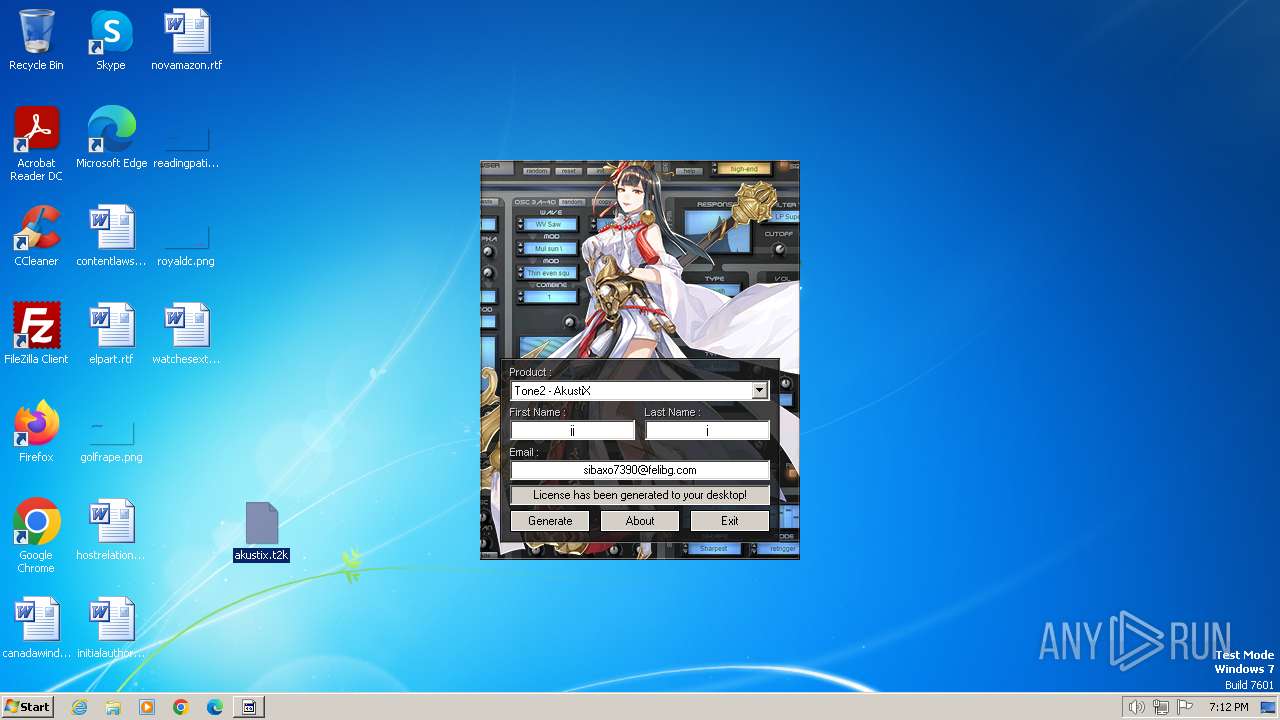Image resolution: width=1280 pixels, height=720 pixels.
Task: Click the First Name input field
Action: (572, 431)
